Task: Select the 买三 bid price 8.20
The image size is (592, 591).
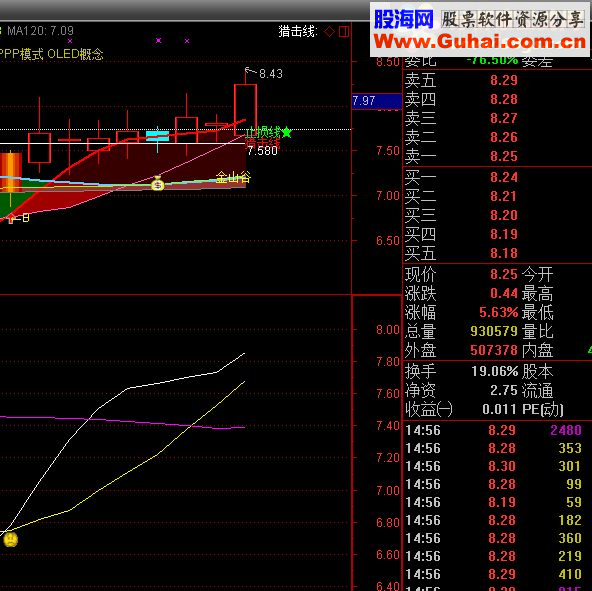Action: pyautogui.click(x=504, y=215)
